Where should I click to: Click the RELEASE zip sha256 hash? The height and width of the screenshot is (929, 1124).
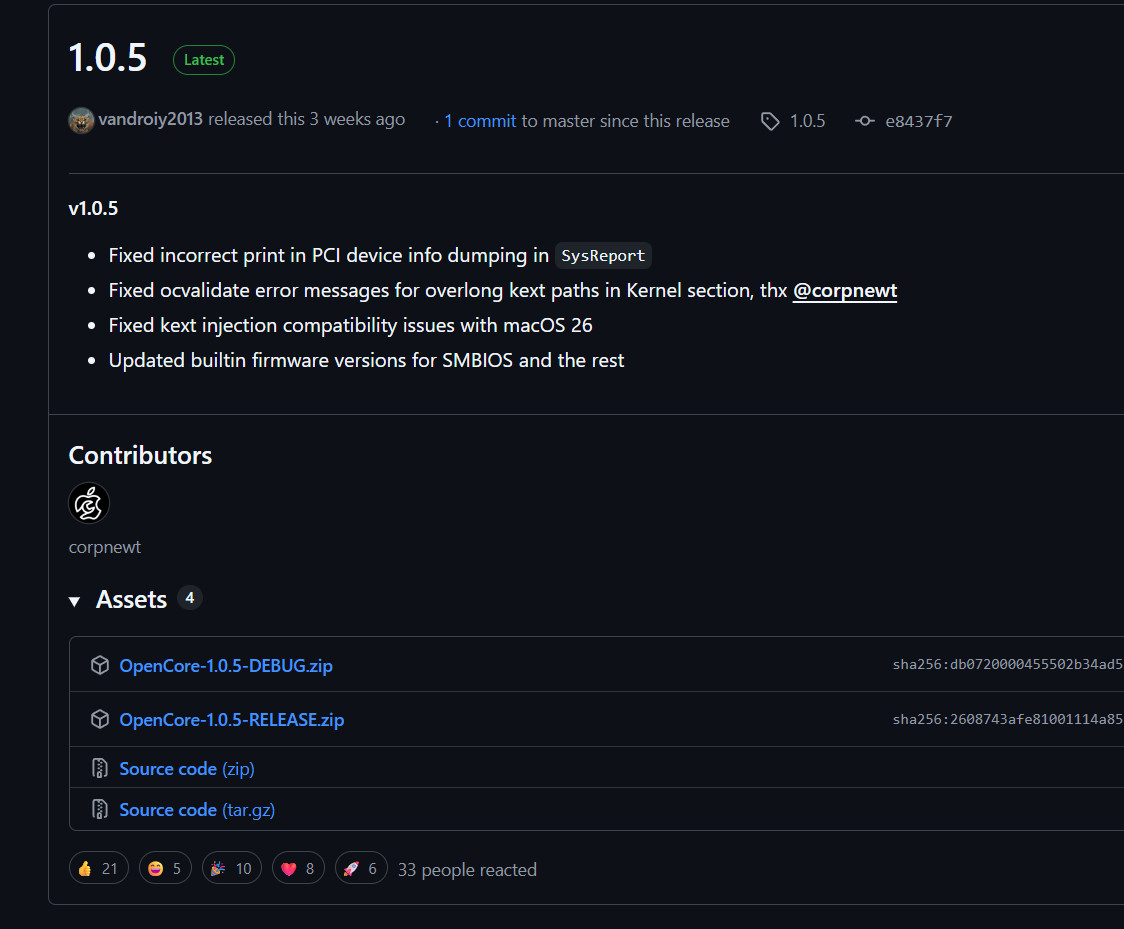click(x=1008, y=719)
